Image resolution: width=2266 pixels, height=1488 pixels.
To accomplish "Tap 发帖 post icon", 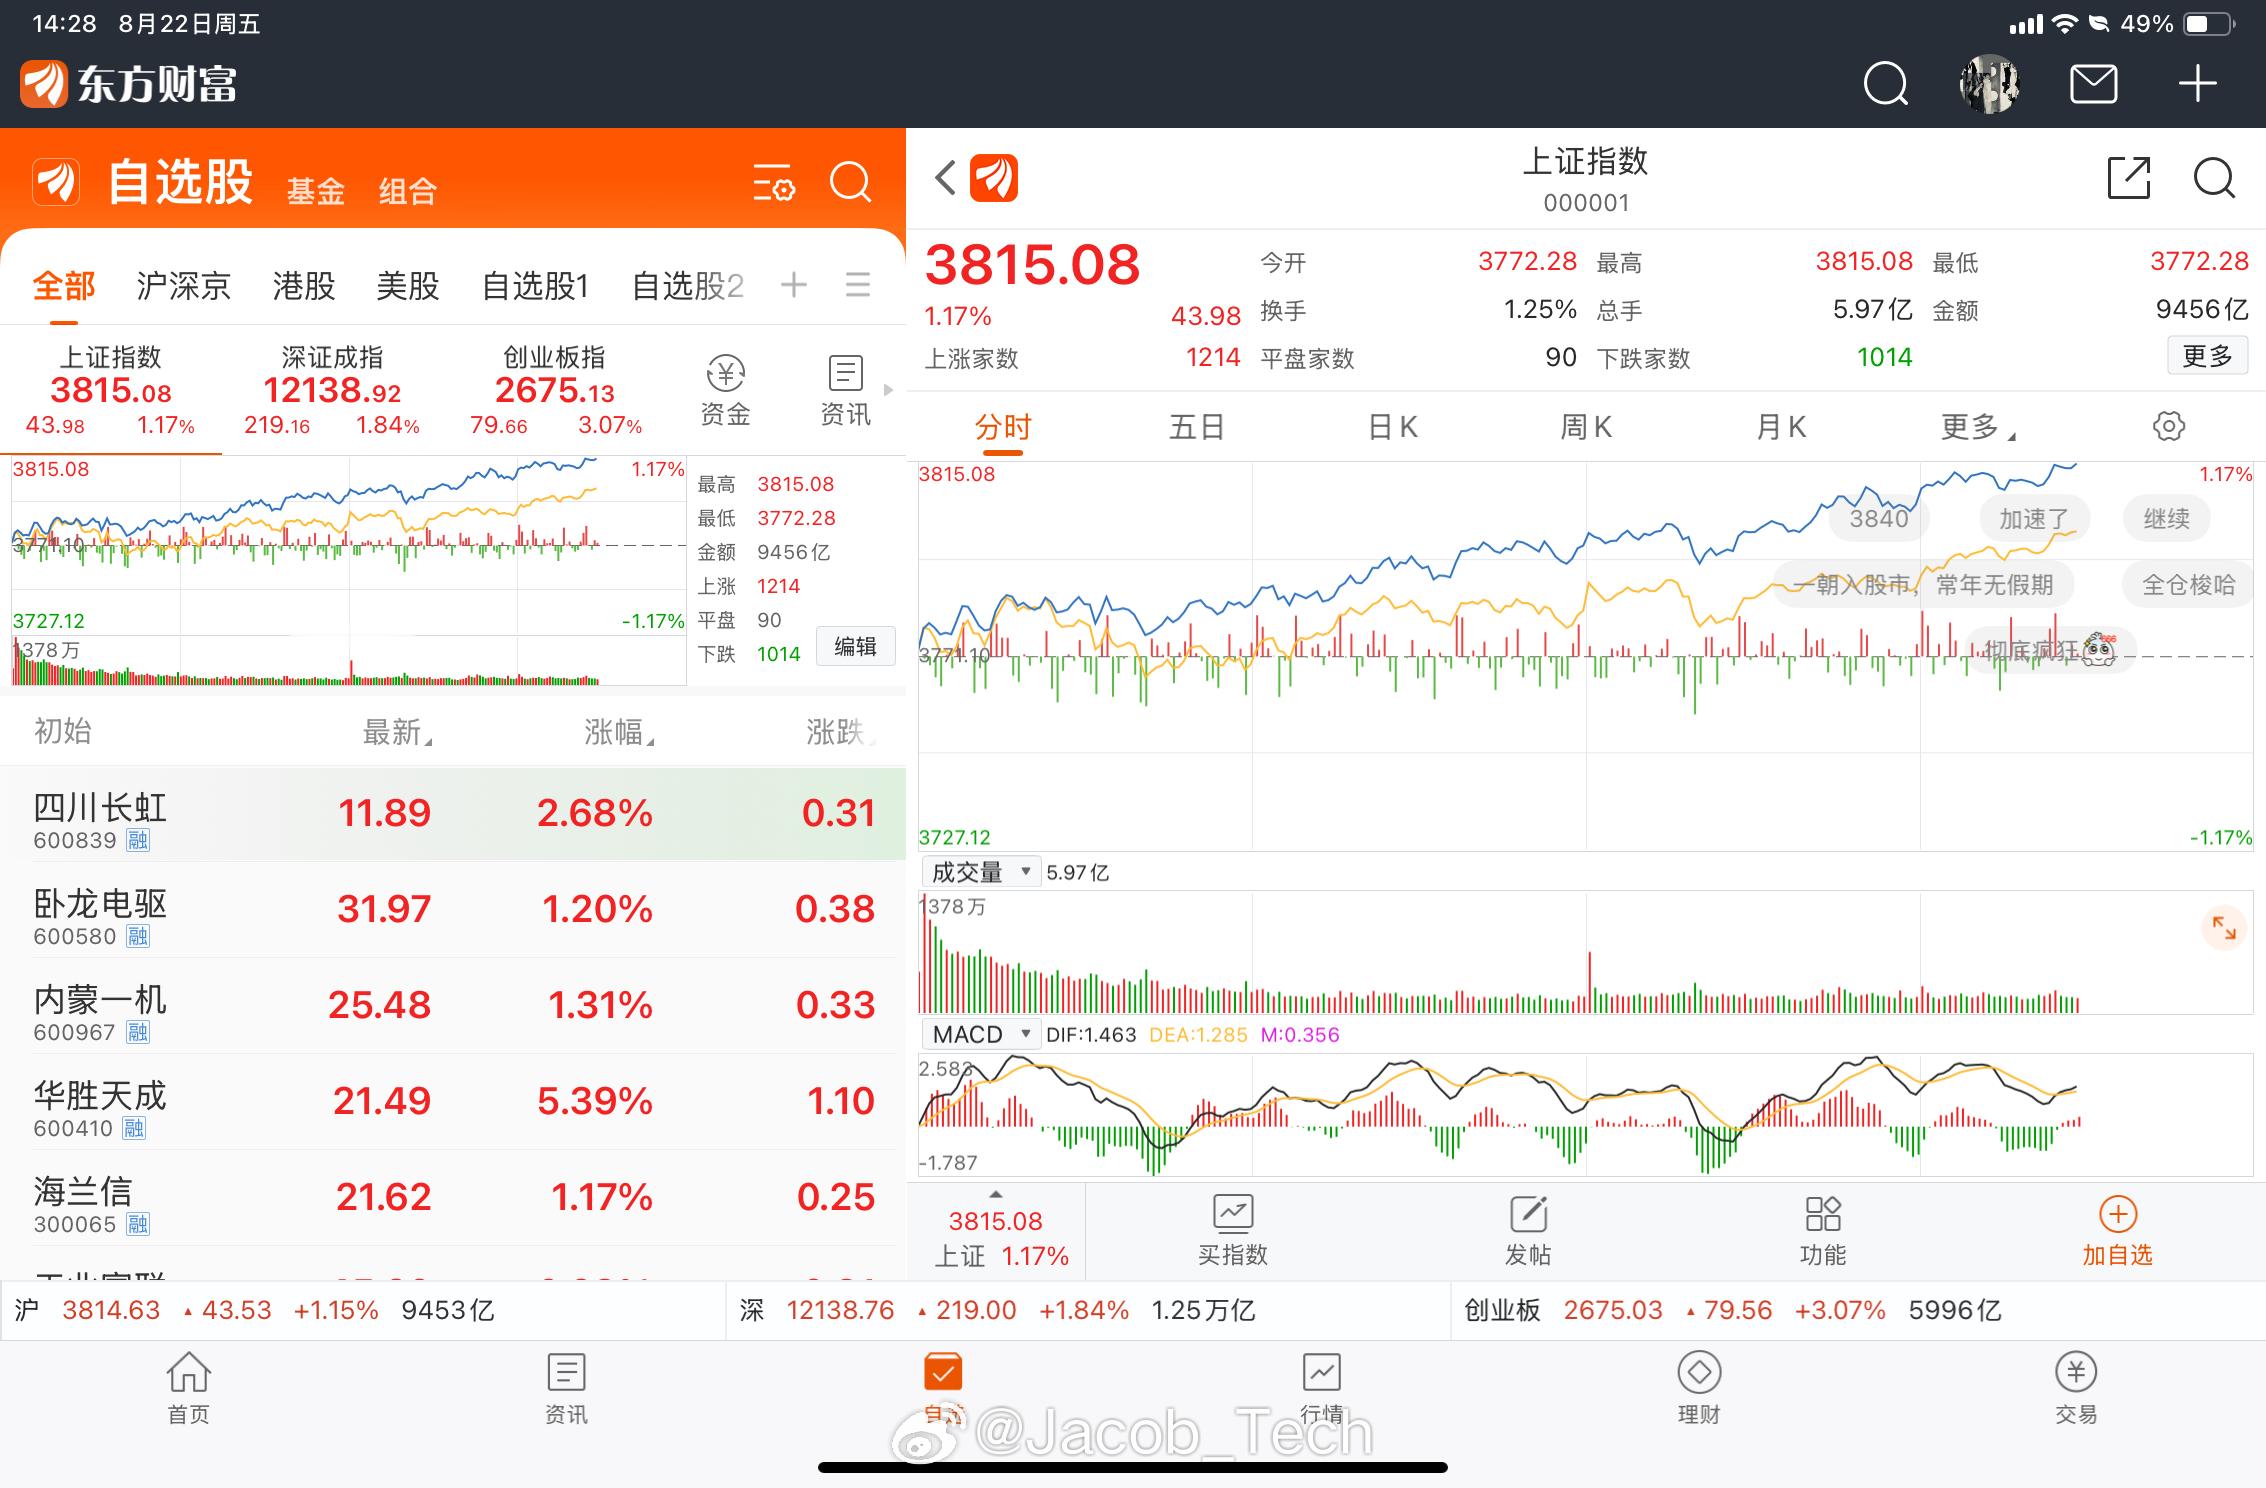I will click(1528, 1232).
